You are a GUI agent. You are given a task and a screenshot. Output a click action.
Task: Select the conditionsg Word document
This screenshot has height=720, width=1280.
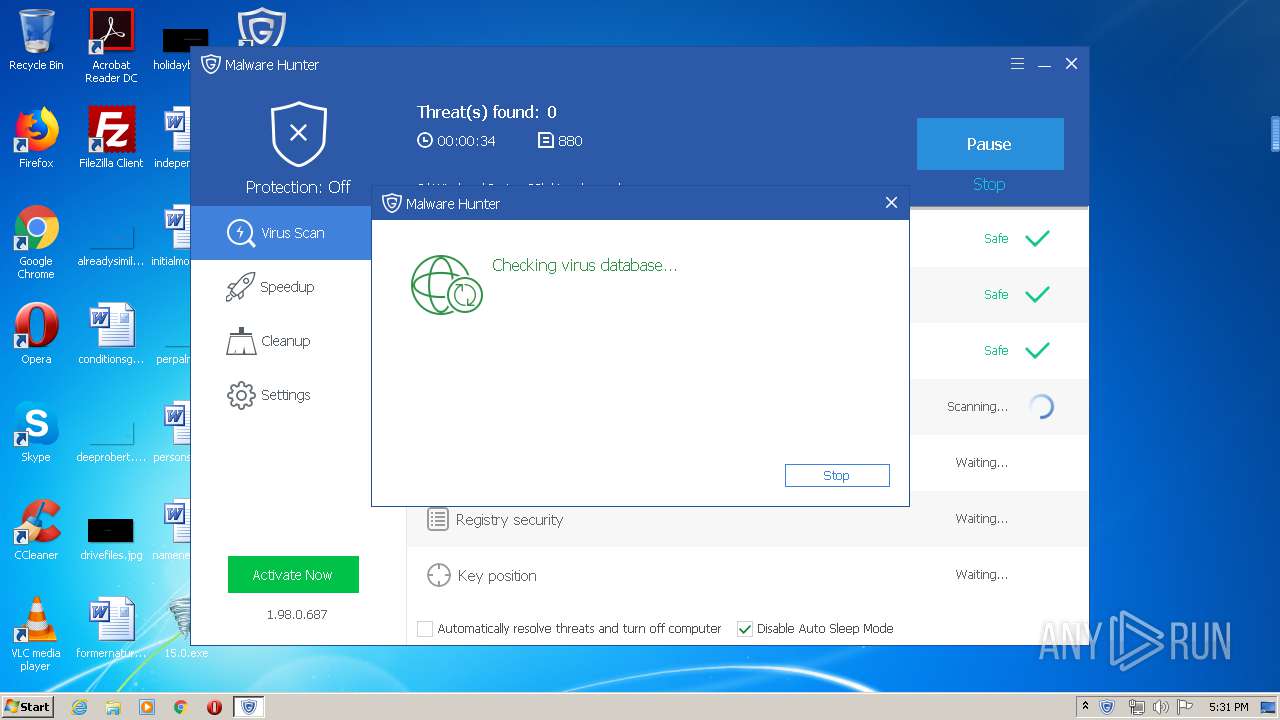click(111, 334)
